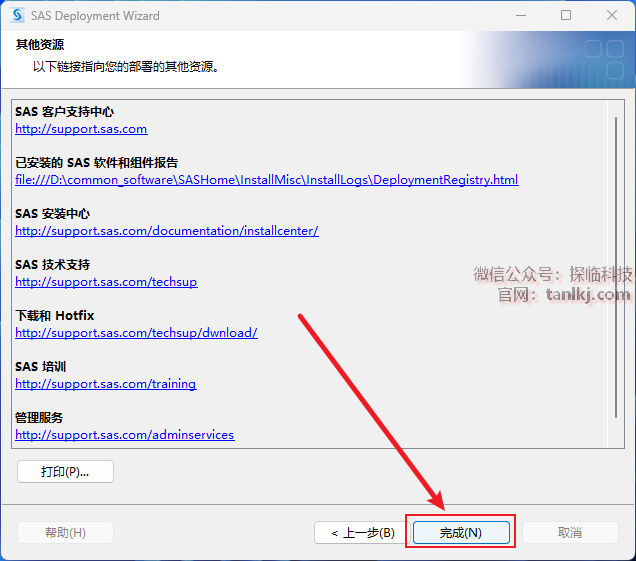Click the '以下链接指向您的部署的其他资源。' description
The image size is (636, 561).
[x=126, y=67]
